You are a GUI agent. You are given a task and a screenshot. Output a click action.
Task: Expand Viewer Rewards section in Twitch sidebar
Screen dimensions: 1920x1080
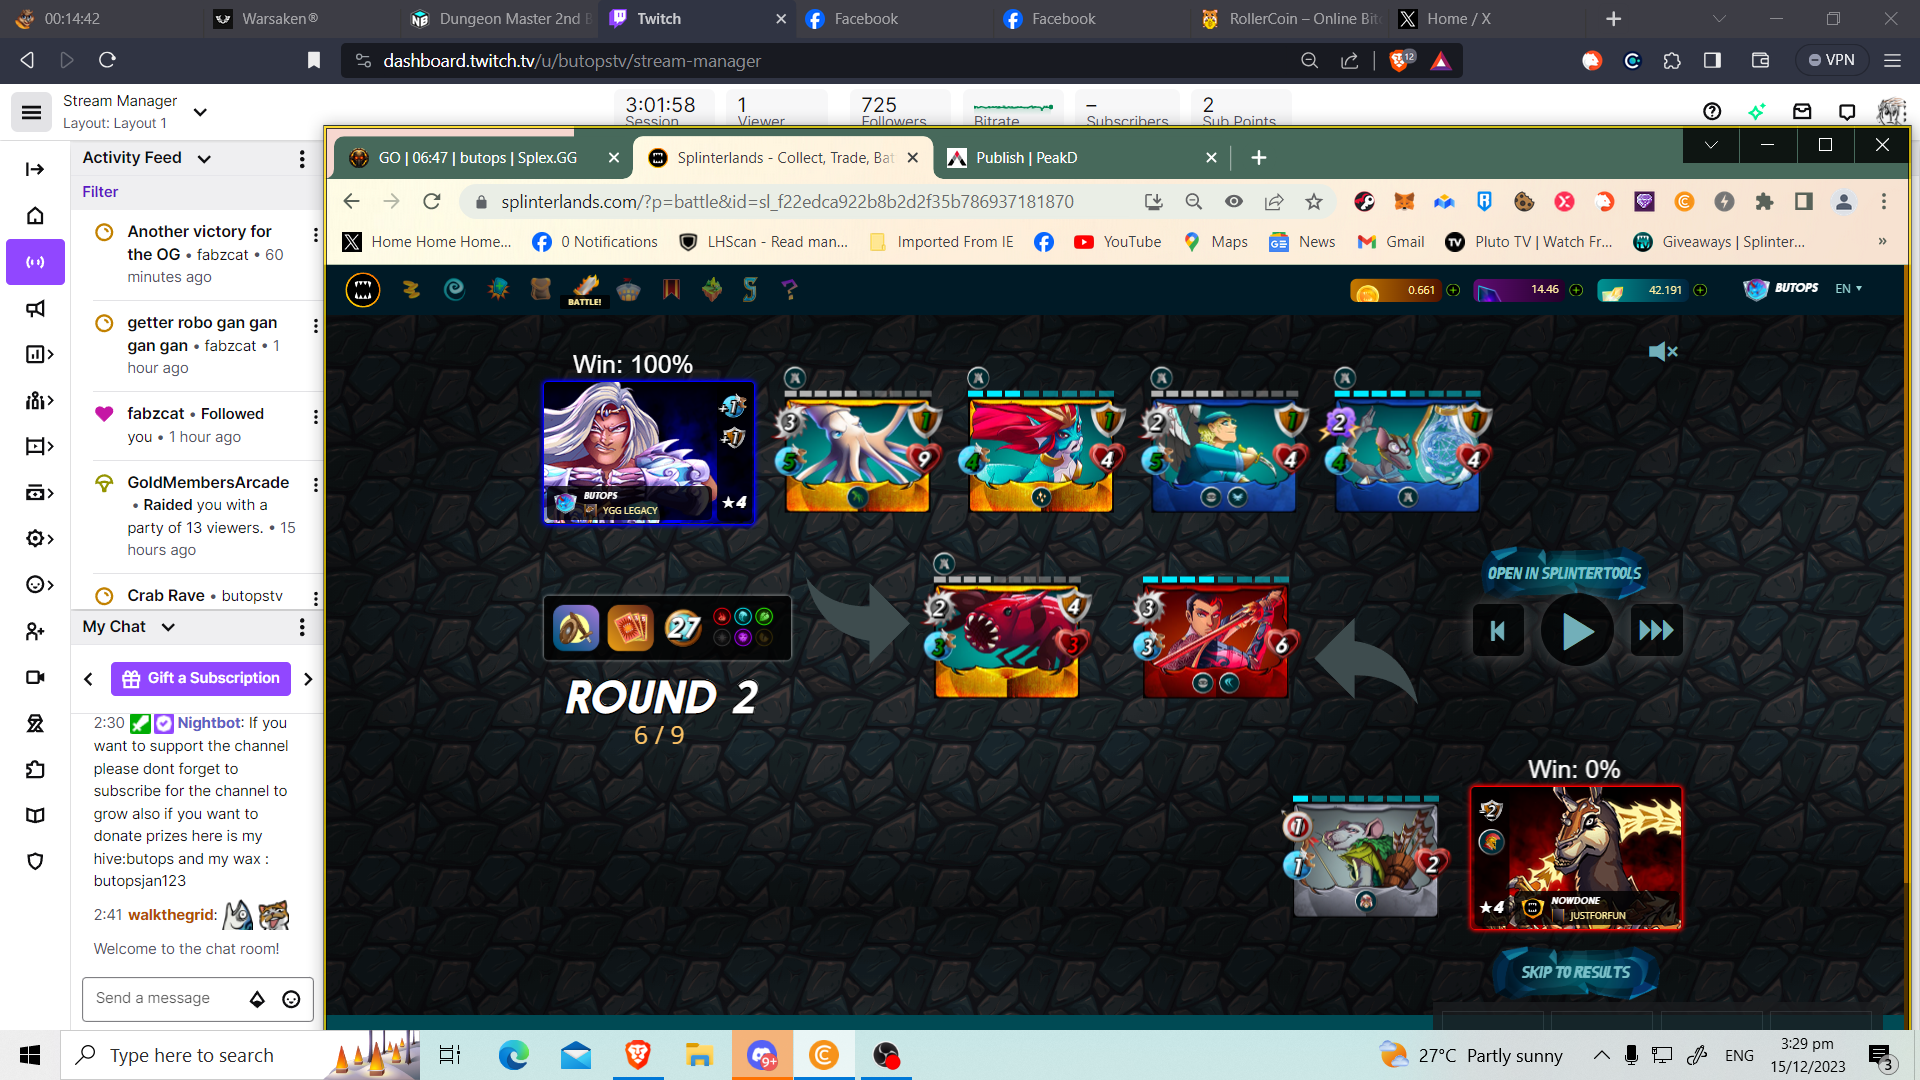pyautogui.click(x=38, y=585)
